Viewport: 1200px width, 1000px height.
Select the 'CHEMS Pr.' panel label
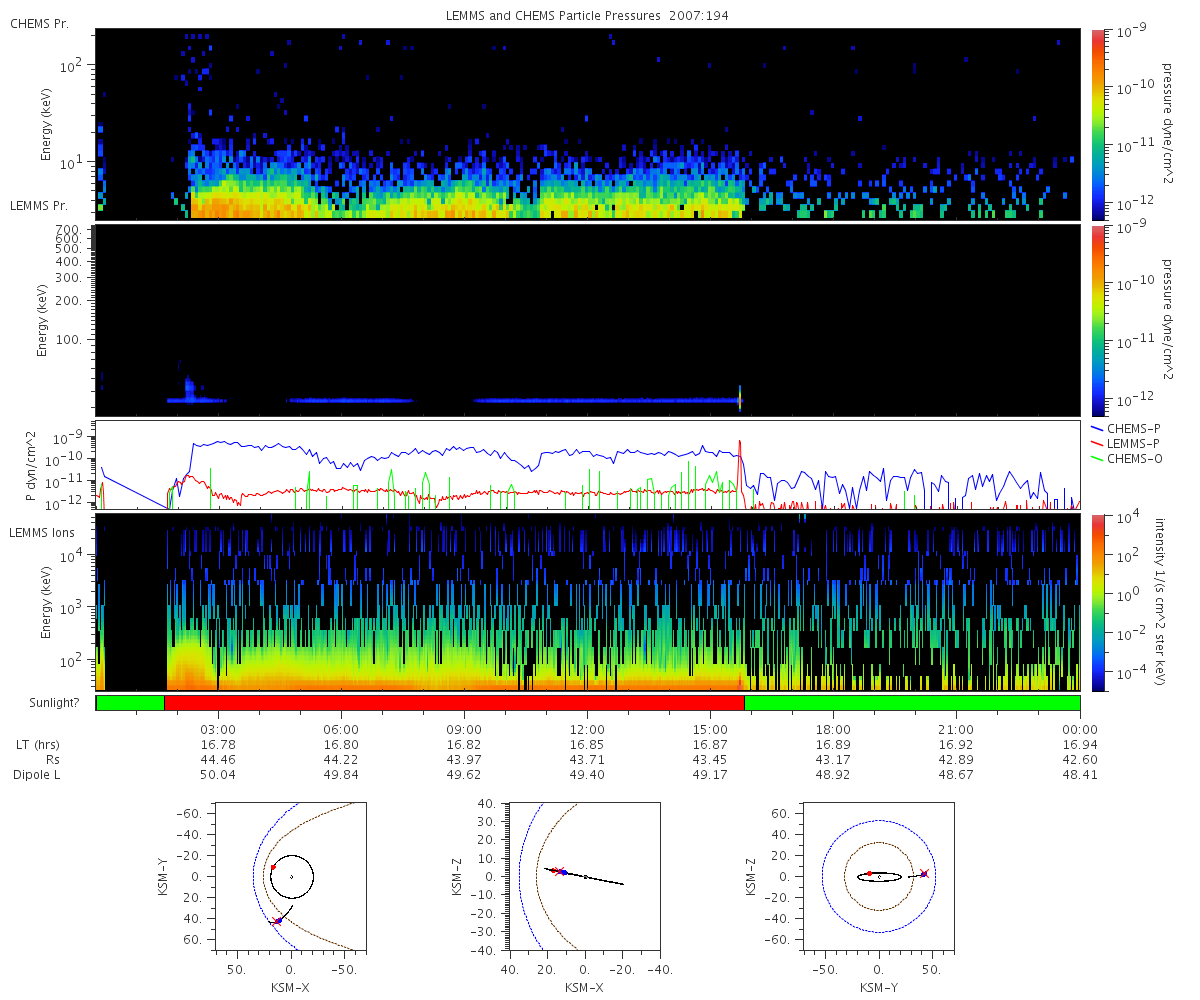coord(39,23)
